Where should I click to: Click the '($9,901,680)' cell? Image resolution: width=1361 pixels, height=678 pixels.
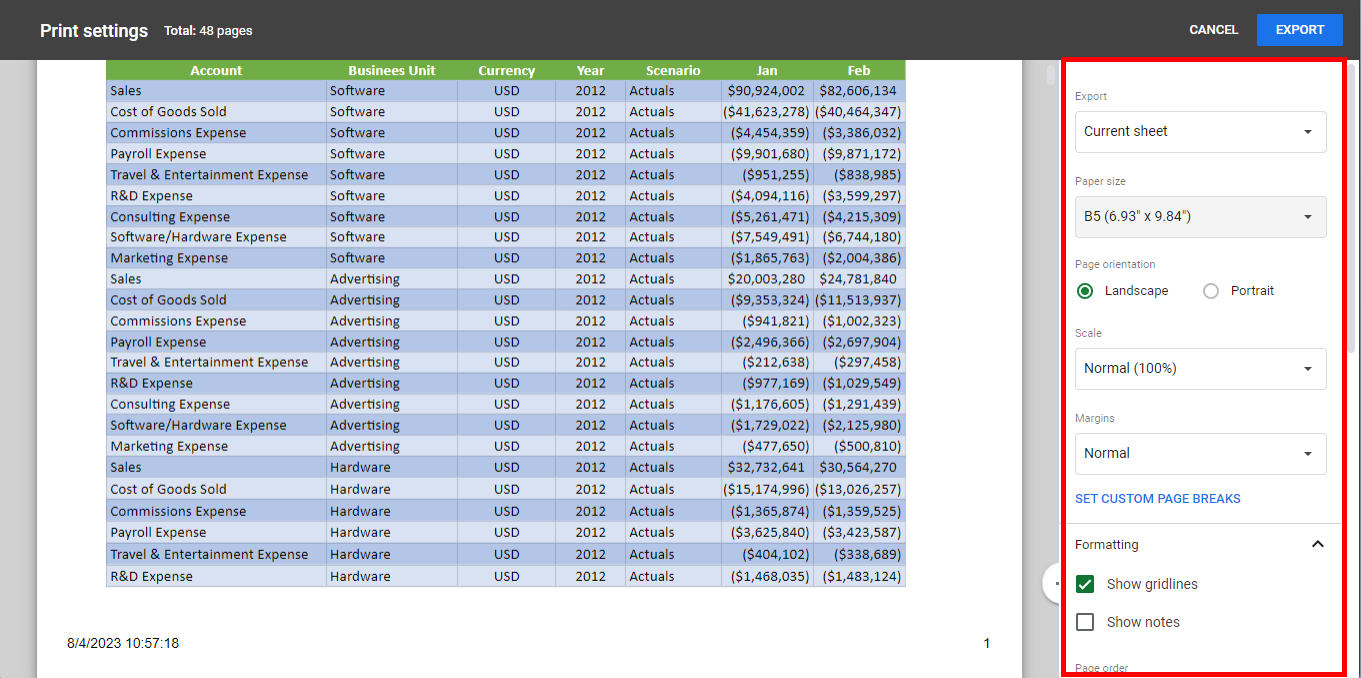pos(767,154)
